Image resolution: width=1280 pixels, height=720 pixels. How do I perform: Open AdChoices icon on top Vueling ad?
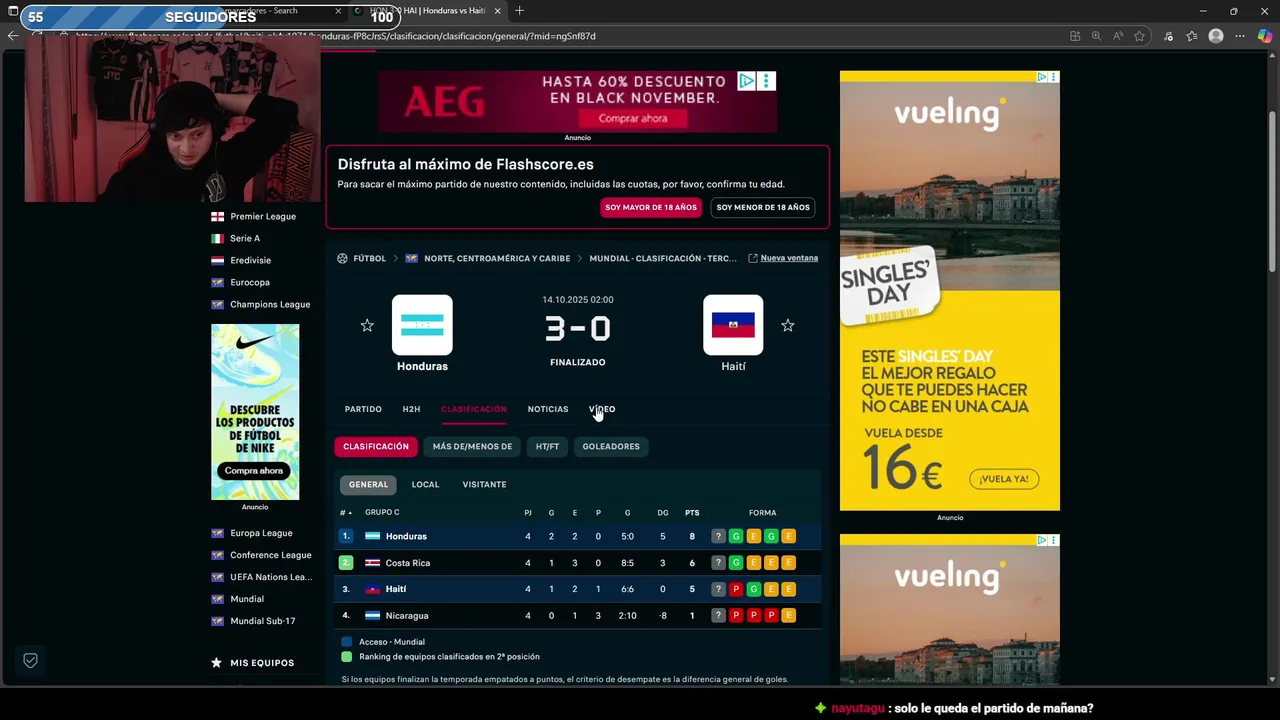tap(1041, 77)
